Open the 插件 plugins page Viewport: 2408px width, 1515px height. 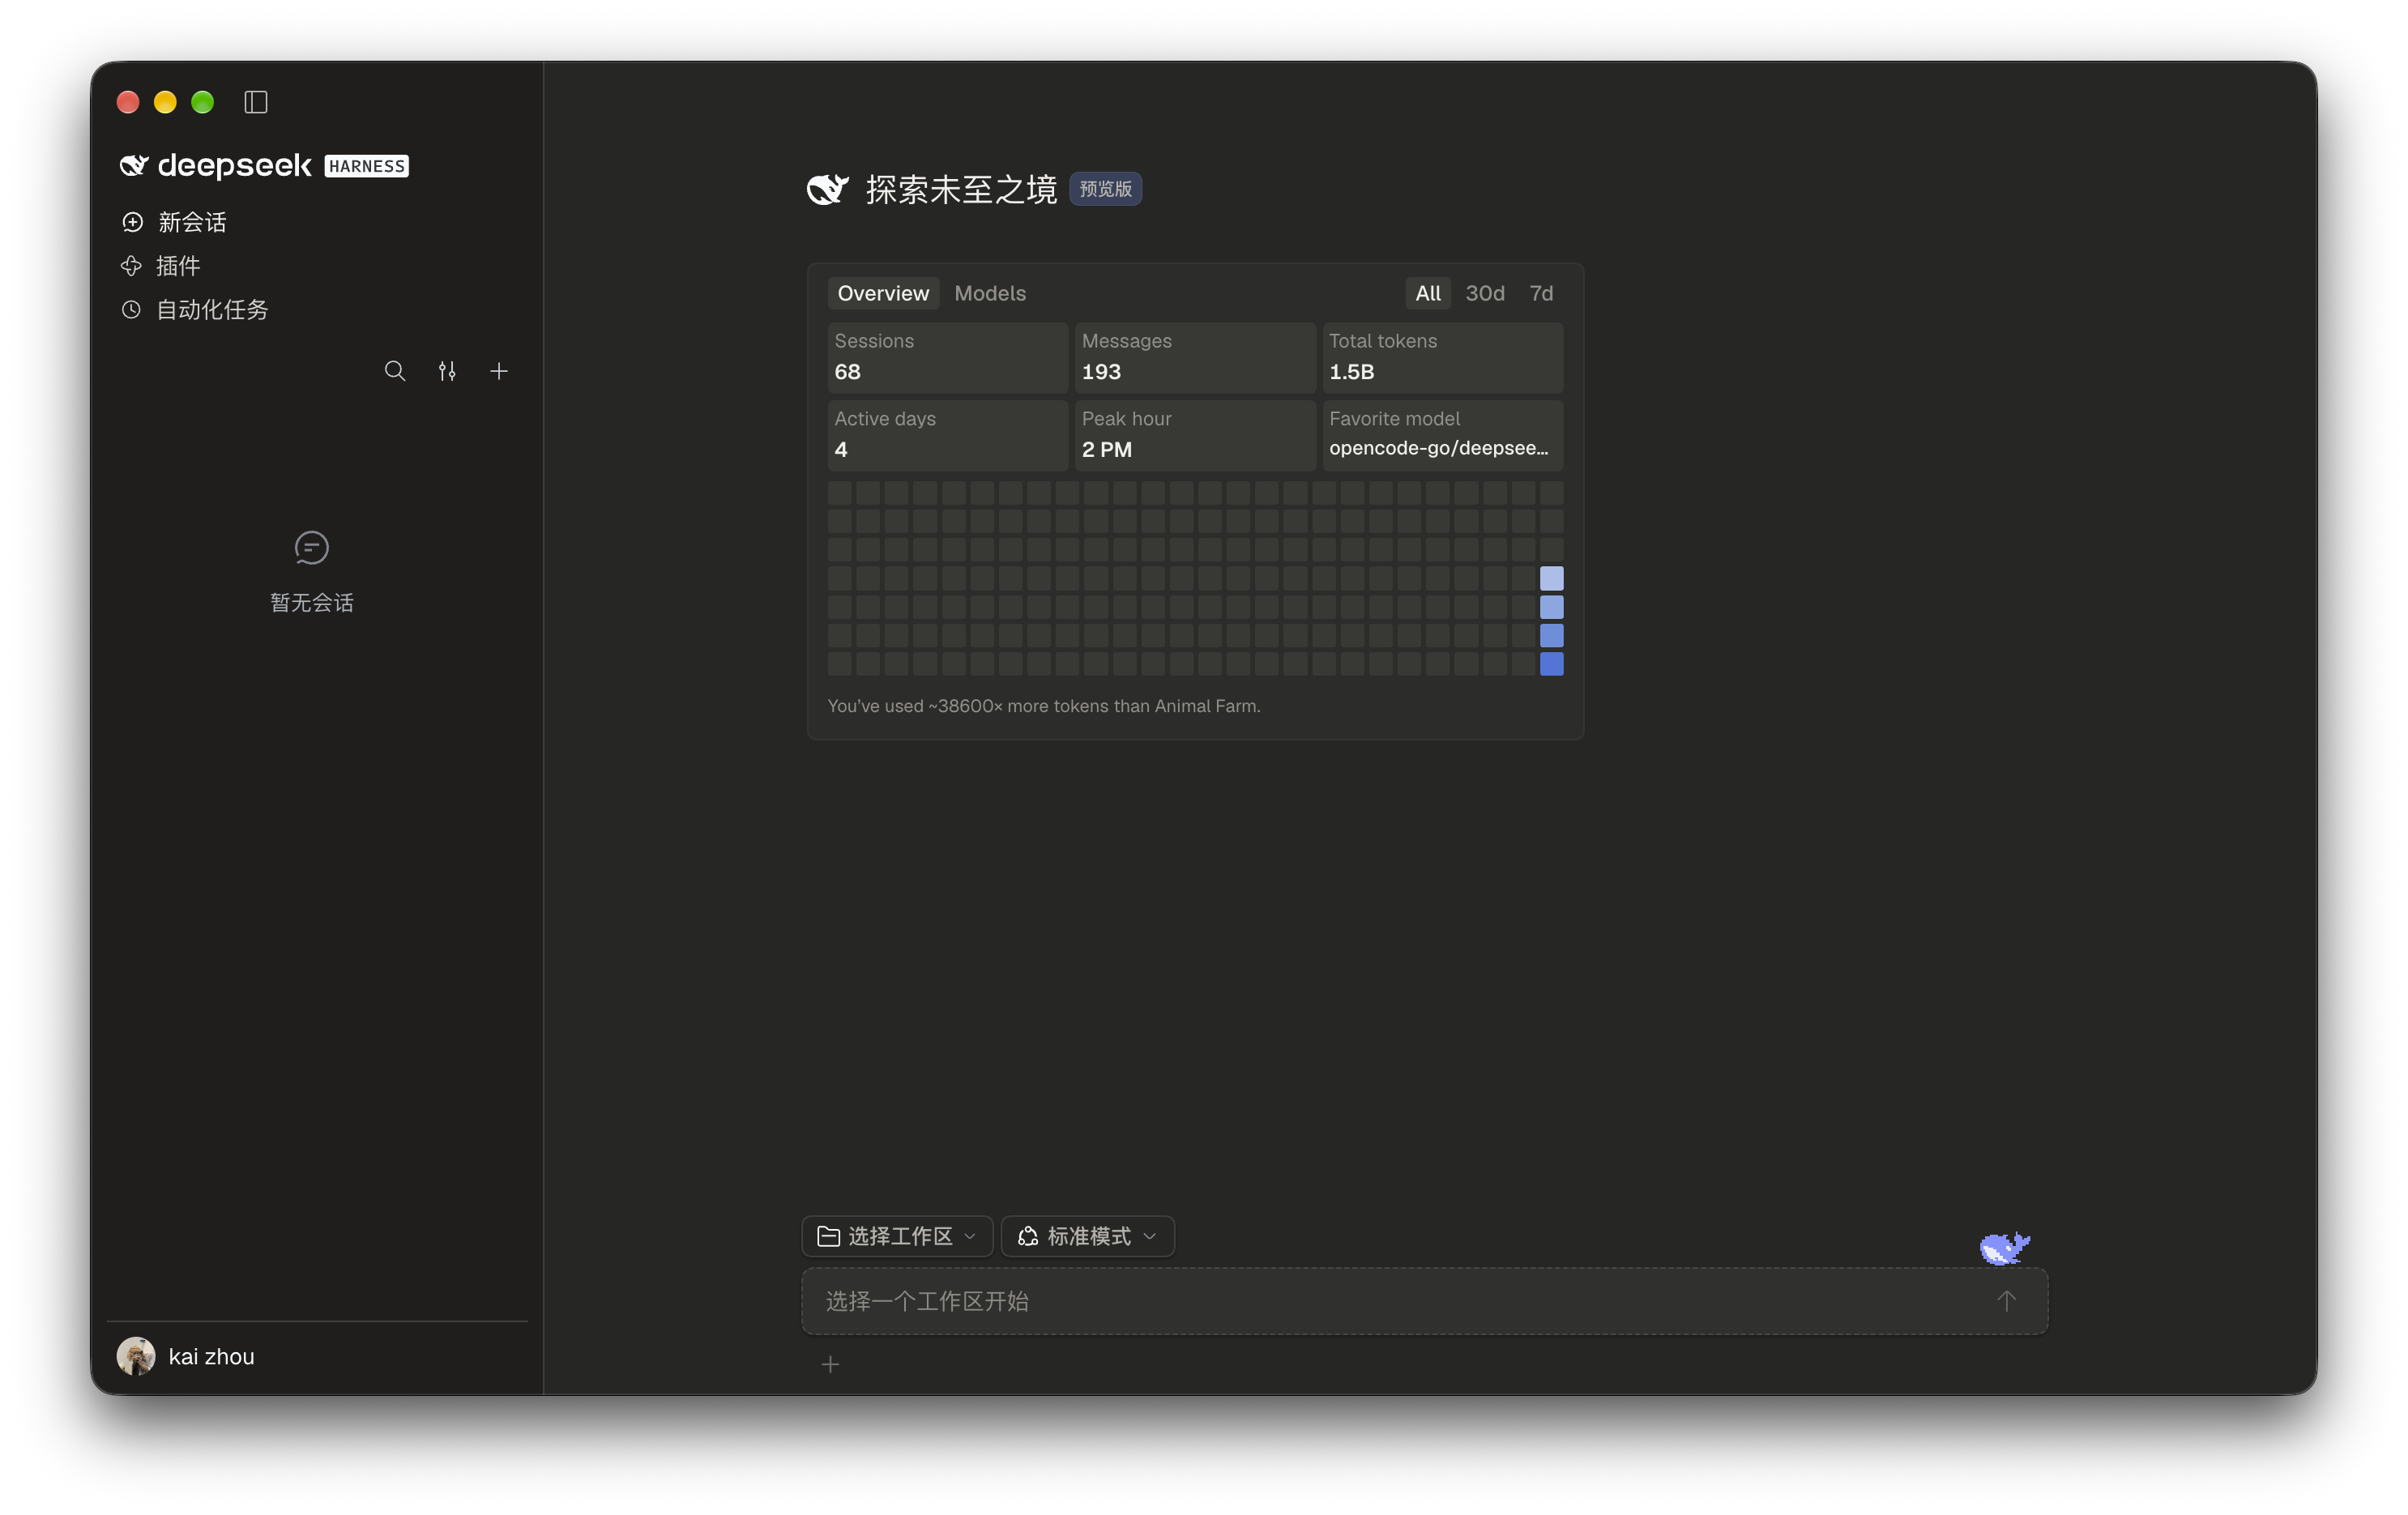[x=161, y=266]
